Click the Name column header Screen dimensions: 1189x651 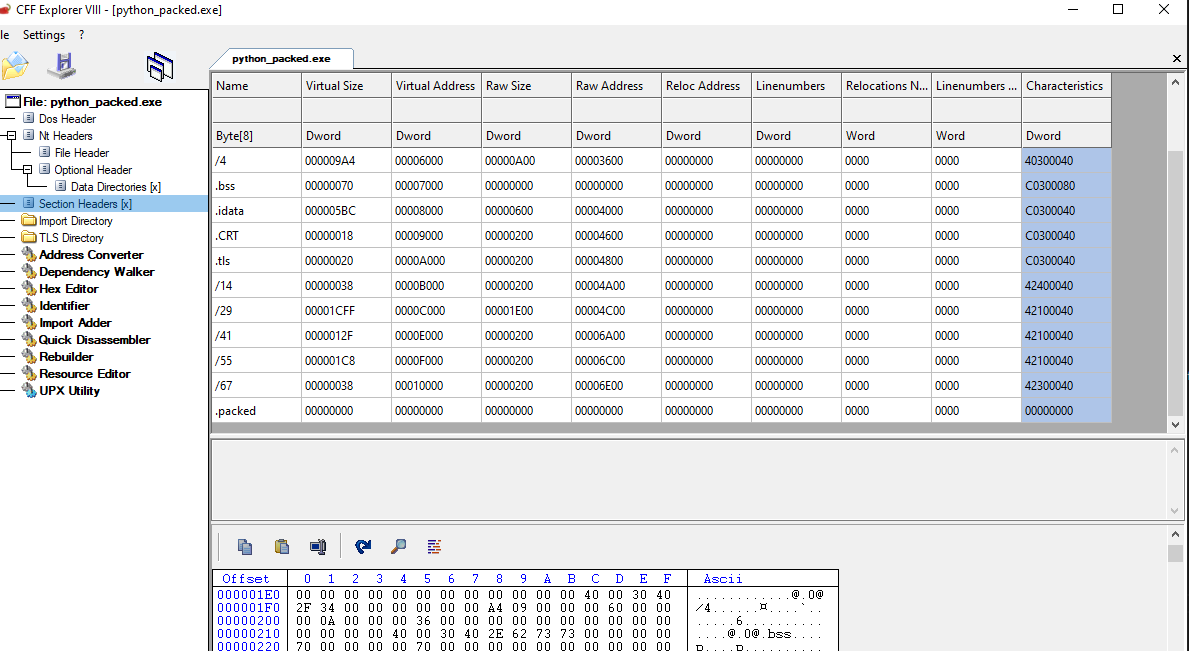tap(257, 86)
